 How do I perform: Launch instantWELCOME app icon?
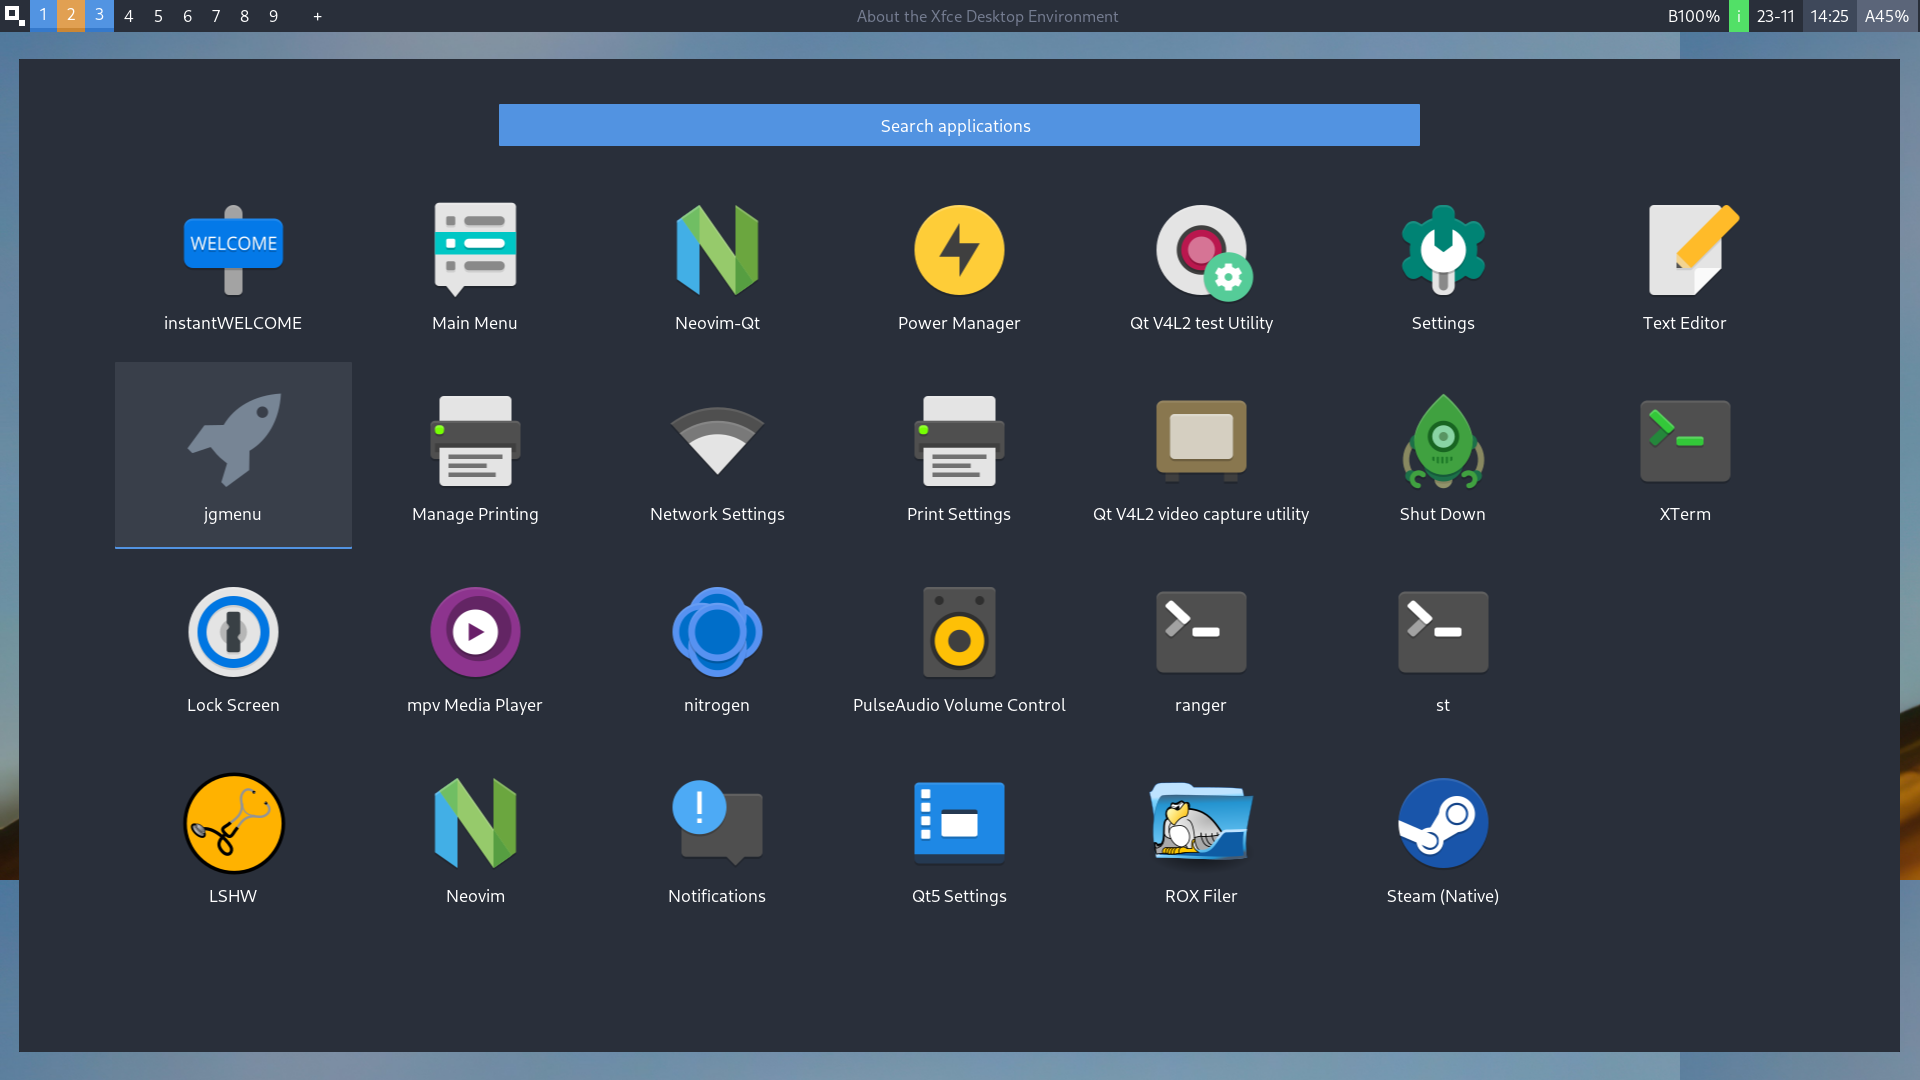233,250
